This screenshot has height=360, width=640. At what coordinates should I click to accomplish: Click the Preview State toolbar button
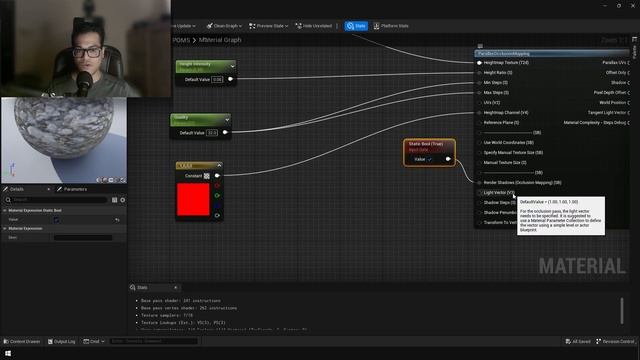click(268, 26)
